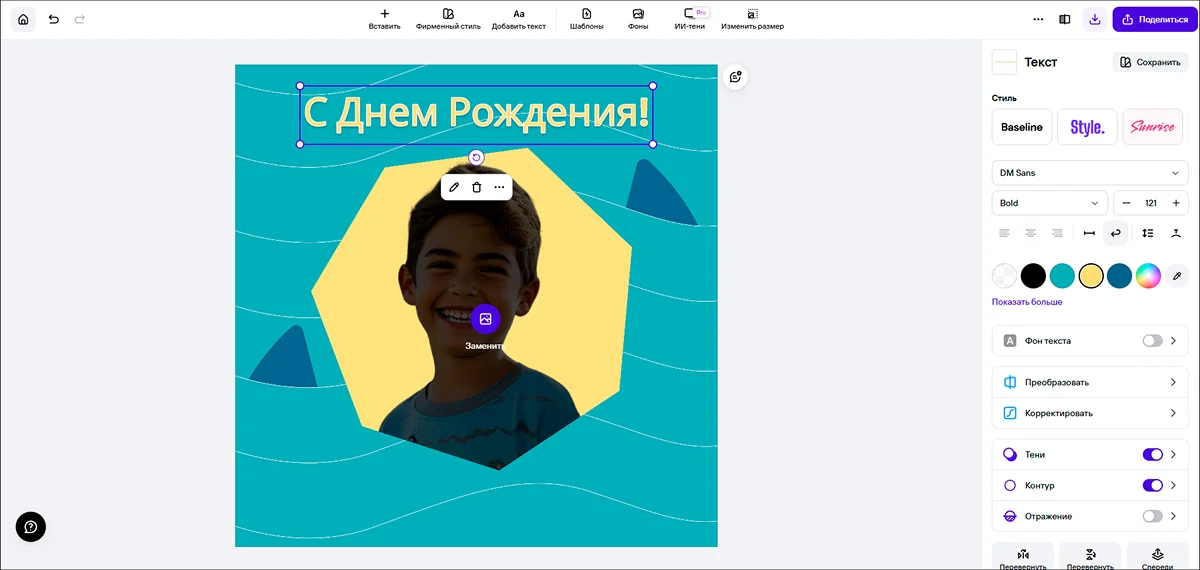The height and width of the screenshot is (570, 1200).
Task: Click the horizontal flip Перевернуть button
Action: 1023,556
